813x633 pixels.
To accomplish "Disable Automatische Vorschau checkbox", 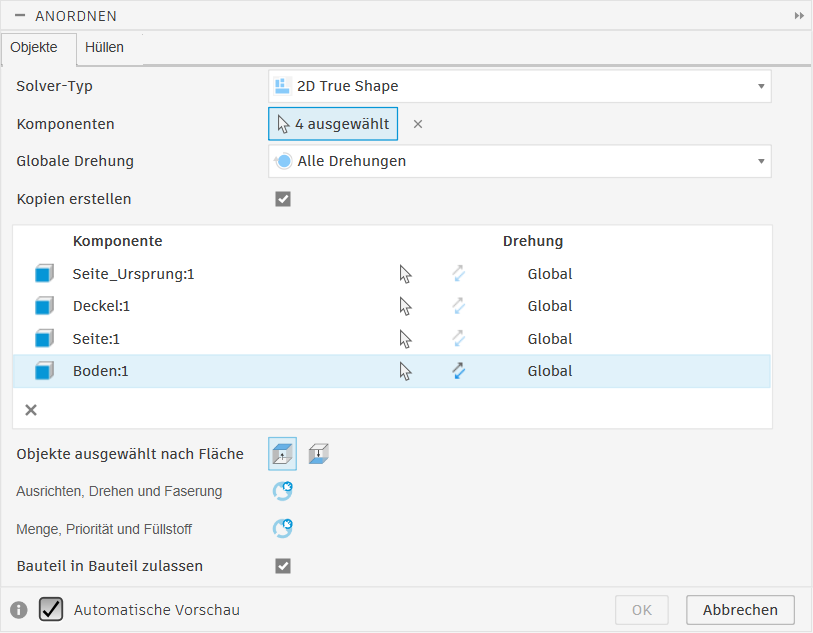I will [x=51, y=609].
